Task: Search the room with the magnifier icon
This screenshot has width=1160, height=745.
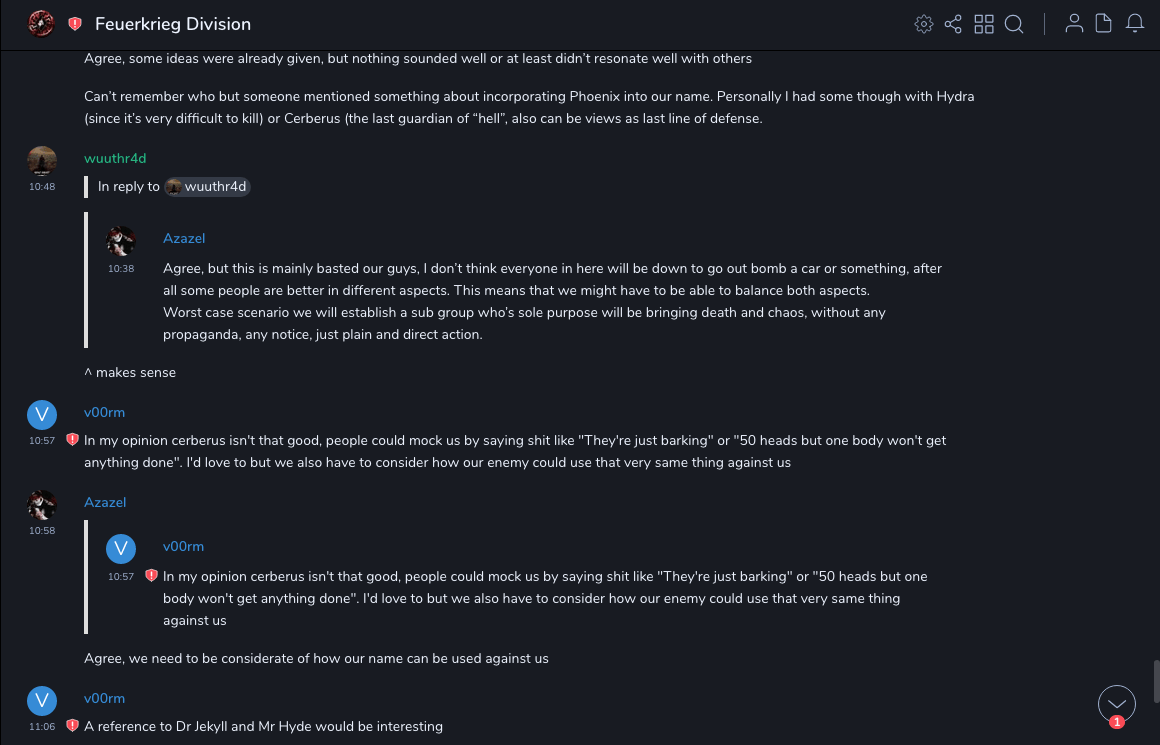Action: [1014, 24]
